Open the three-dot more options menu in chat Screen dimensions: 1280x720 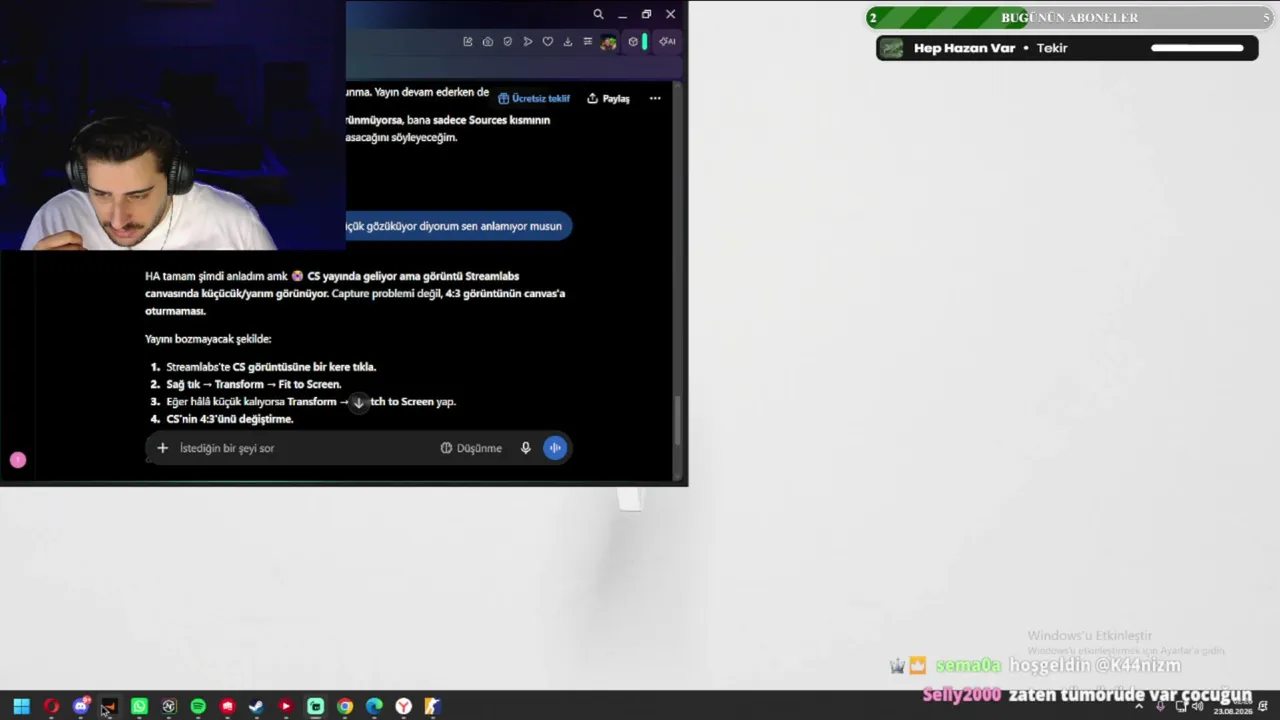click(x=655, y=99)
